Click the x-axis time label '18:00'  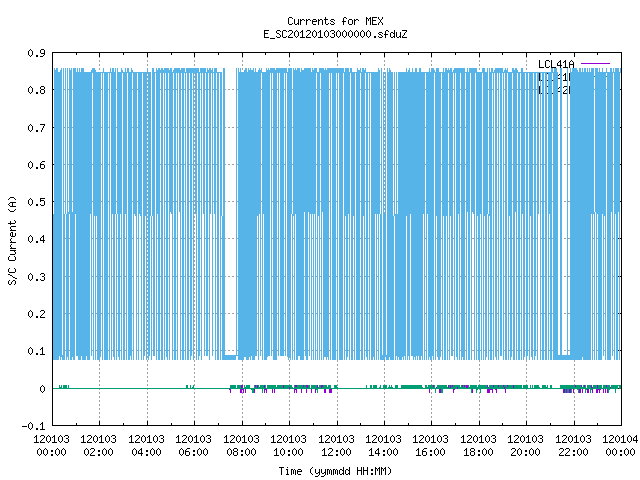(478, 452)
